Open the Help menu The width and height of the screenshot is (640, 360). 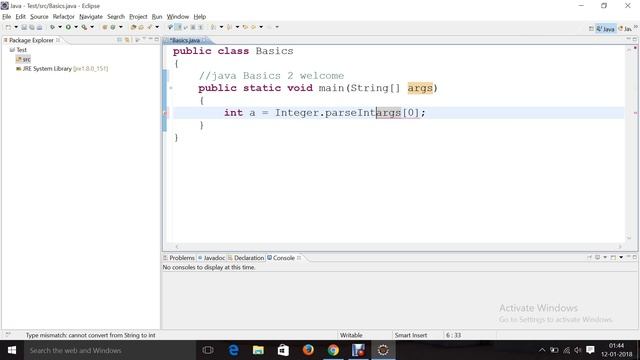pos(200,17)
